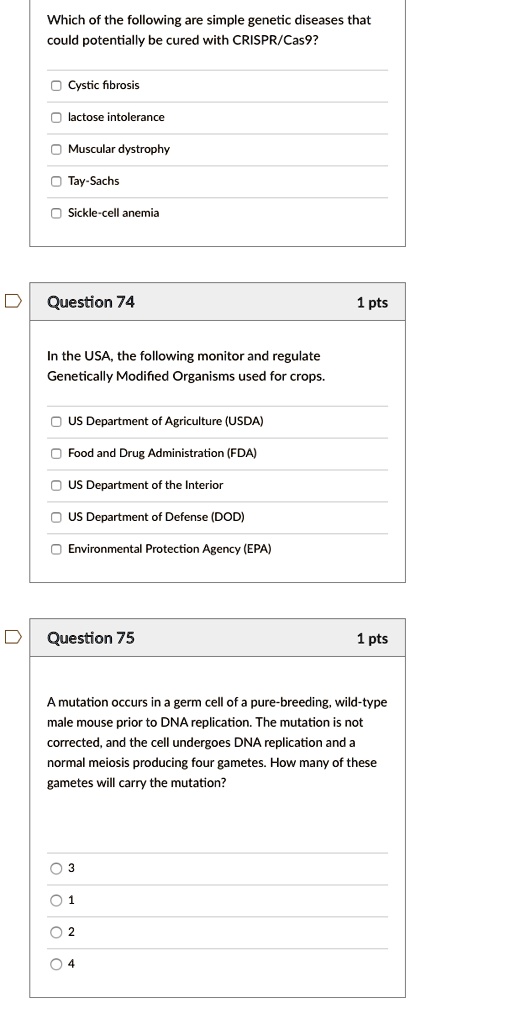
Task: Click the Question 74 header title
Action: [91, 302]
